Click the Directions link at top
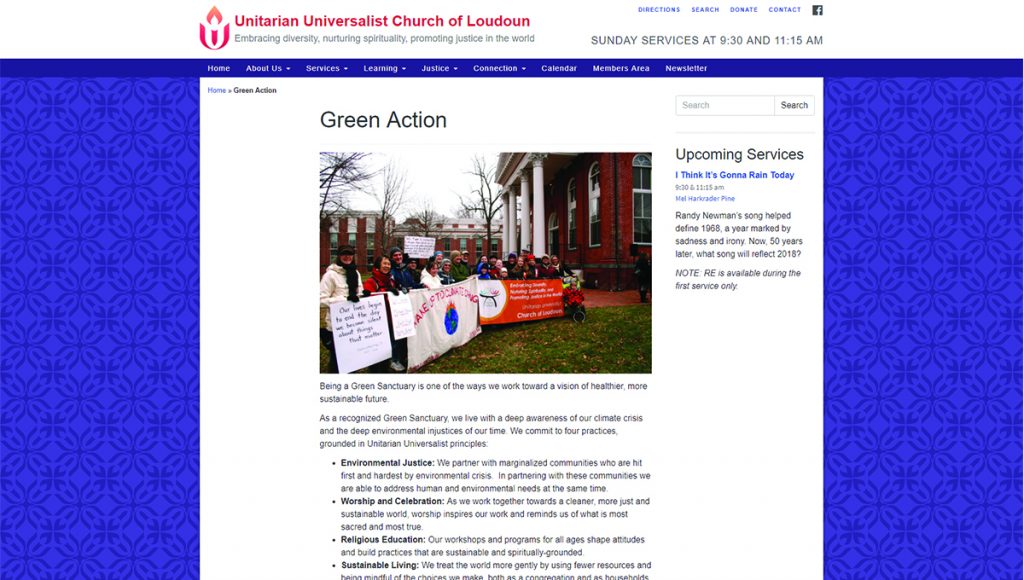 [x=659, y=10]
